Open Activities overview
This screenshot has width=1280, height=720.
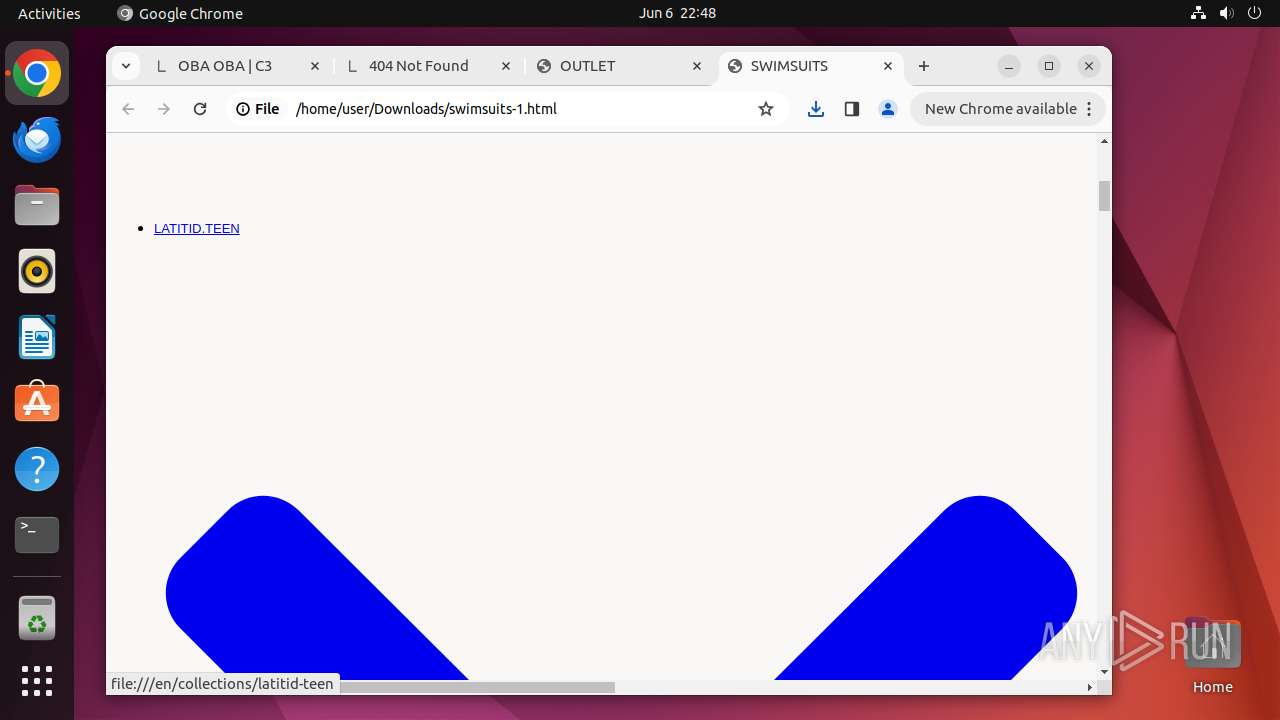pos(49,13)
